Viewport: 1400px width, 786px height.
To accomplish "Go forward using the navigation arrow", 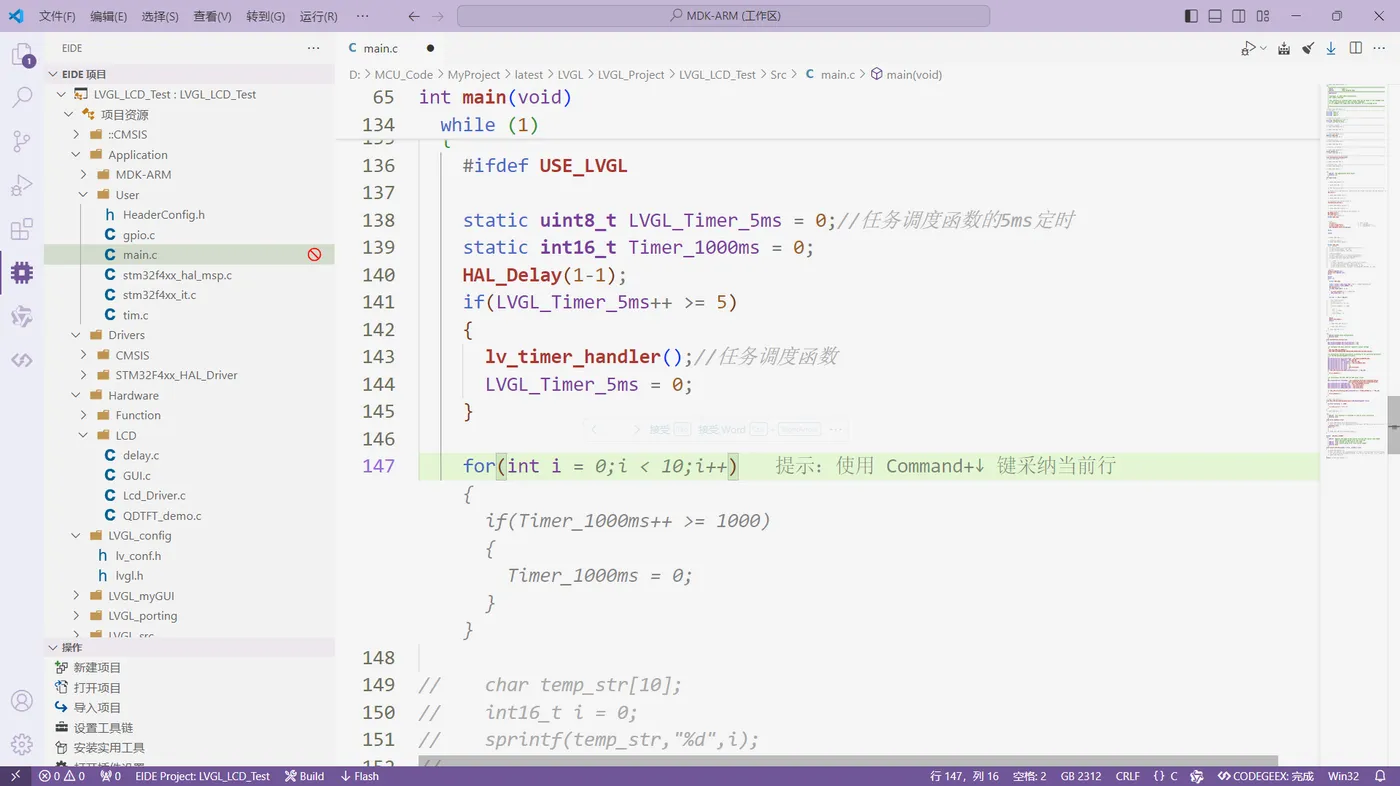I will click(x=438, y=16).
